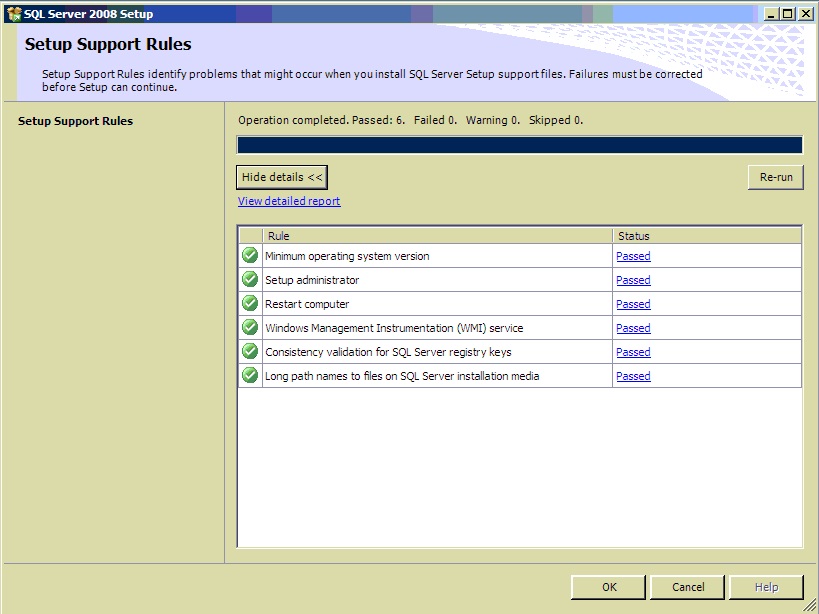Click the Rule column header
The width and height of the screenshot is (819, 614).
click(x=438, y=236)
